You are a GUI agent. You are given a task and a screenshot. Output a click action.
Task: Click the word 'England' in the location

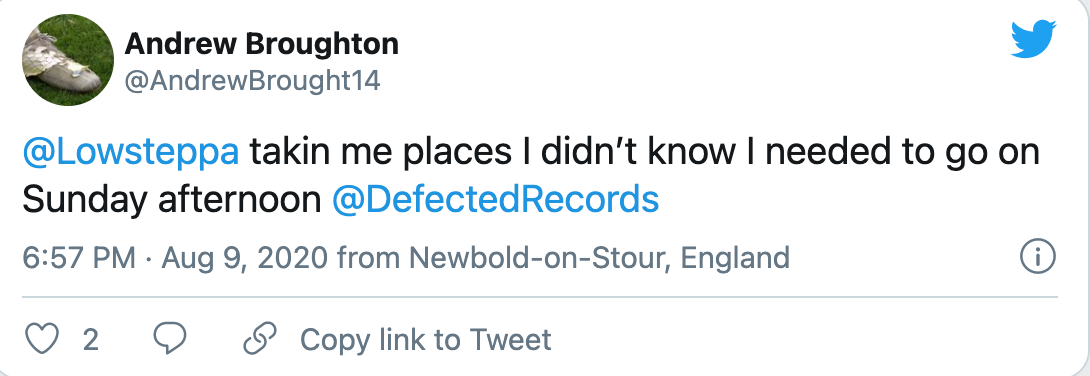(x=735, y=258)
